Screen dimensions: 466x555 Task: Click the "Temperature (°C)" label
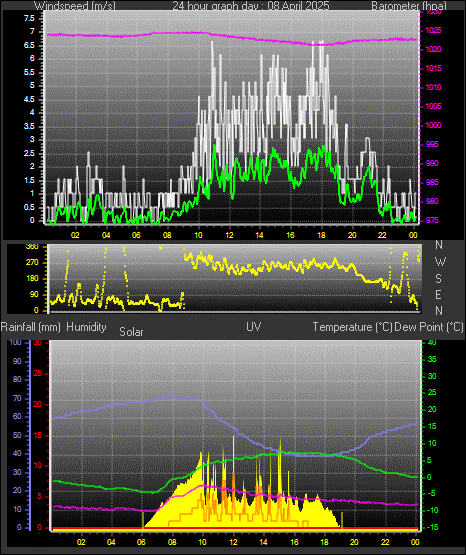click(352, 327)
